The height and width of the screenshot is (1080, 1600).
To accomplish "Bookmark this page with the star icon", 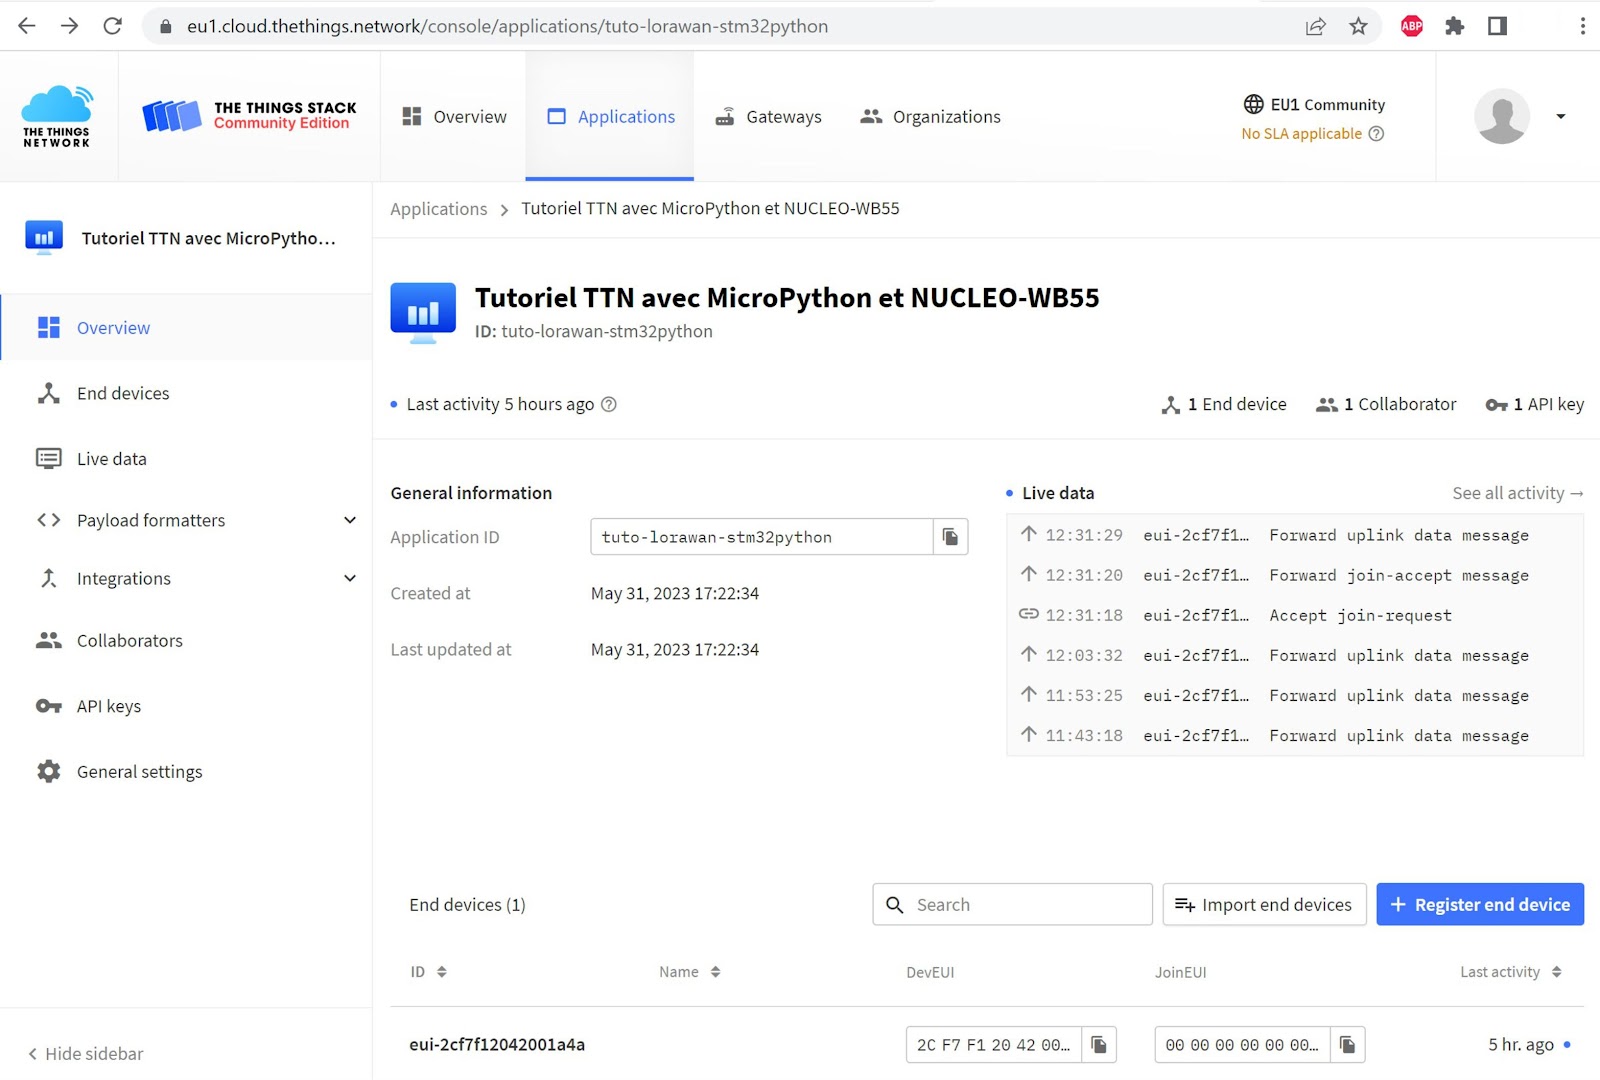I will pyautogui.click(x=1358, y=27).
